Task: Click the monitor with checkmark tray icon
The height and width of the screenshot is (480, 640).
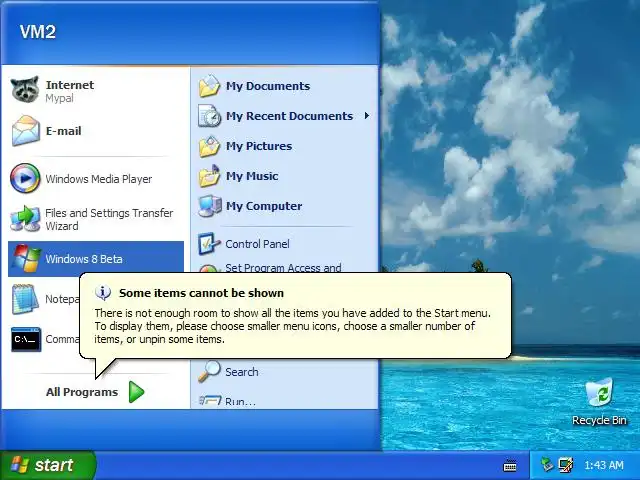Action: point(566,465)
